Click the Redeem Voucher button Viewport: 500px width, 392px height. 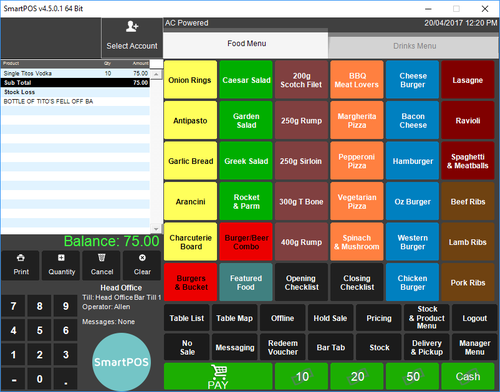click(283, 347)
